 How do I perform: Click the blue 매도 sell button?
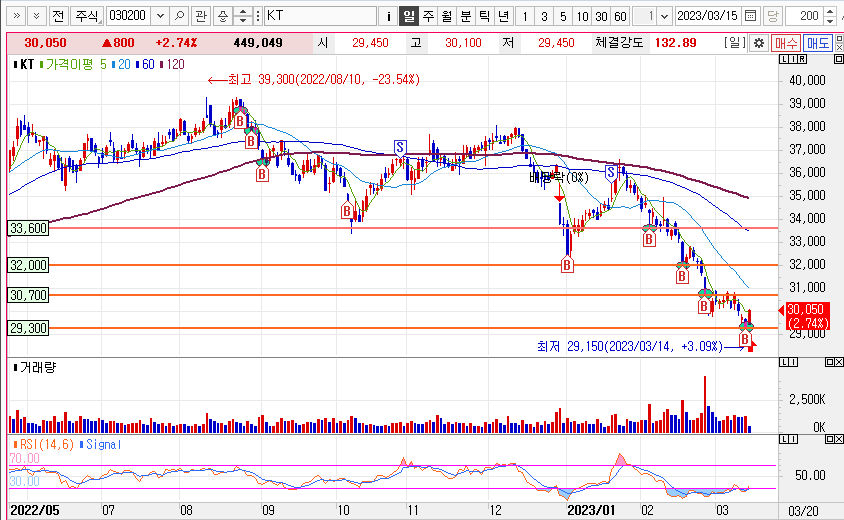[818, 43]
